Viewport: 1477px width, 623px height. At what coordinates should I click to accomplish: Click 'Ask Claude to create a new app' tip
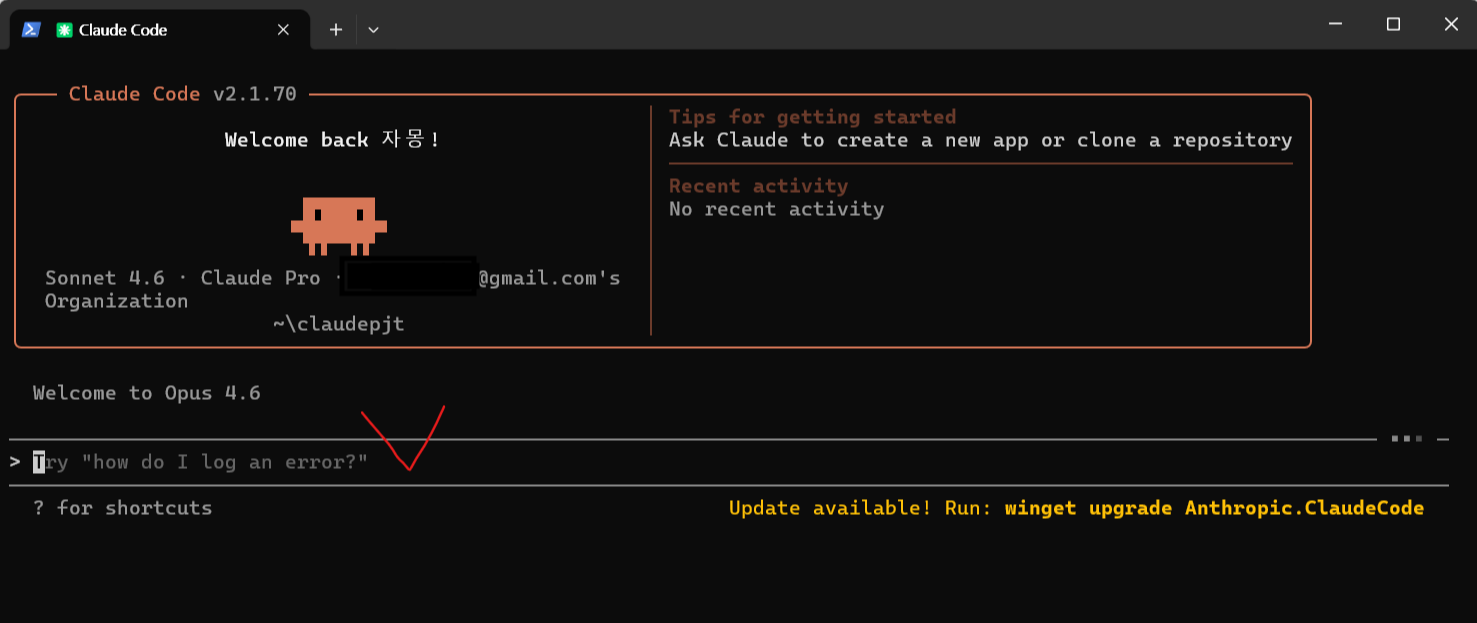(x=980, y=140)
